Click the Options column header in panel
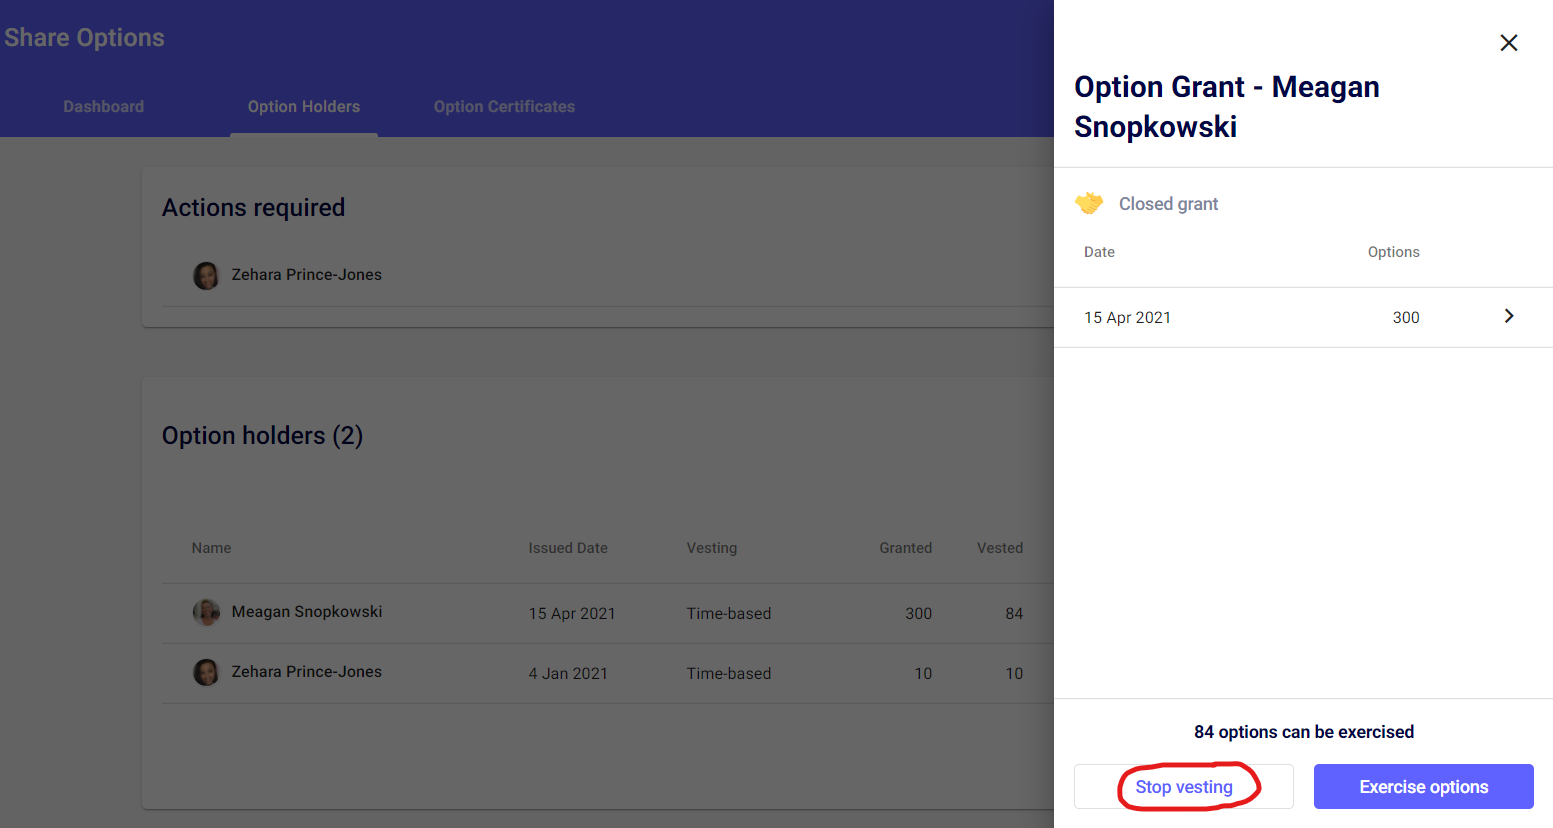Screen dimensions: 1553x828 coord(1394,252)
